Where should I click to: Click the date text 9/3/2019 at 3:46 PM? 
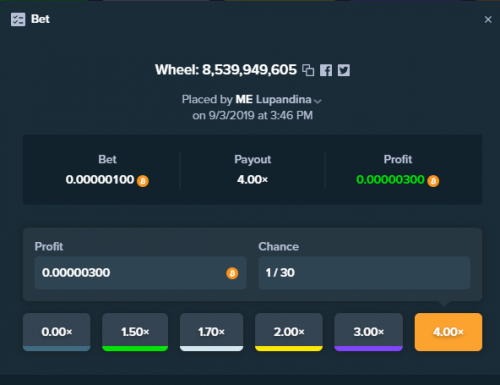(261, 115)
